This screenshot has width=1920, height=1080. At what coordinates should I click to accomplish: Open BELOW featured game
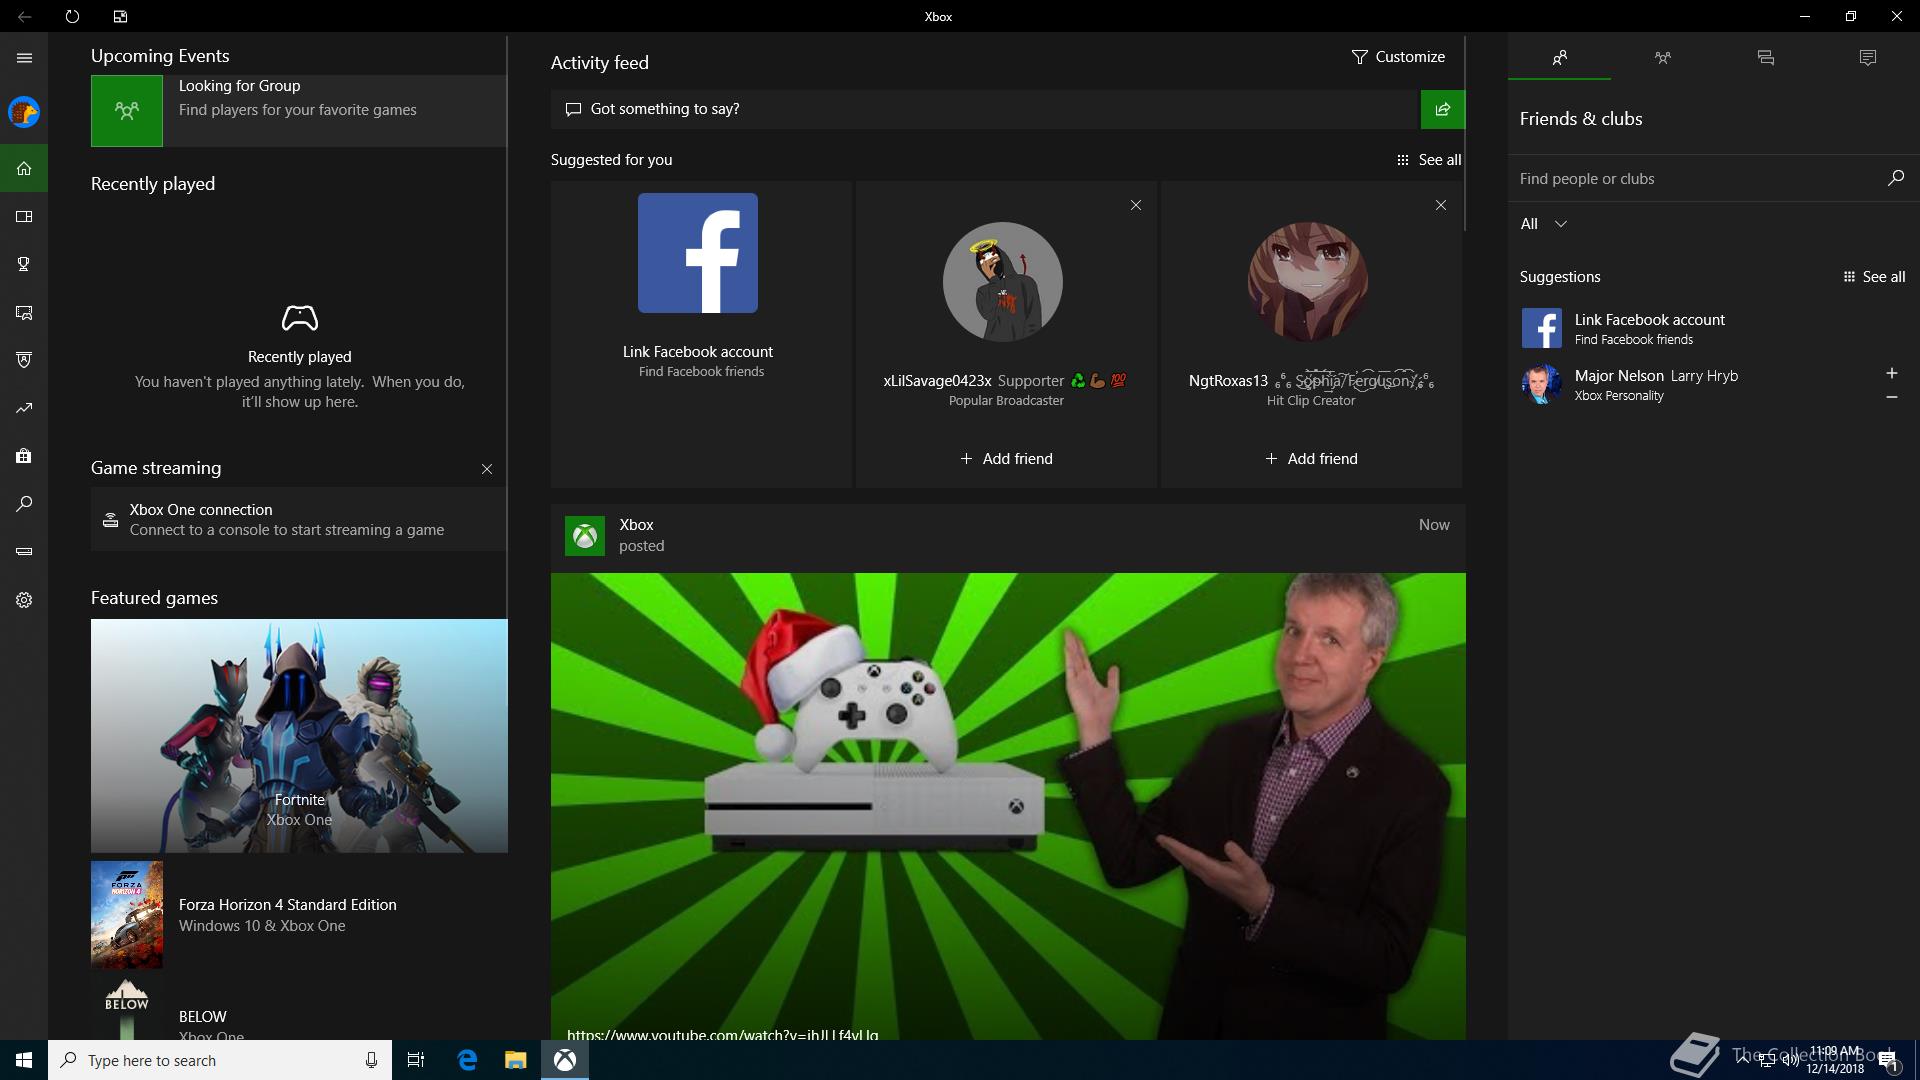tap(299, 1010)
